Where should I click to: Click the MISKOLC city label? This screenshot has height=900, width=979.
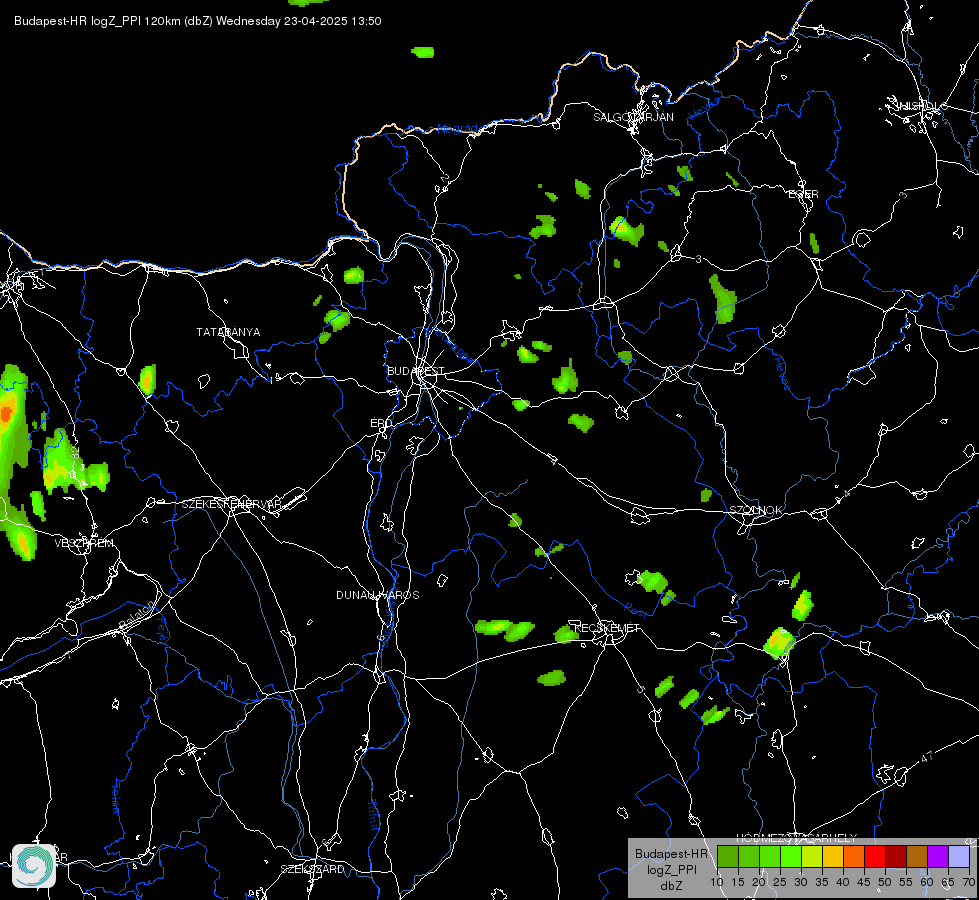click(920, 106)
